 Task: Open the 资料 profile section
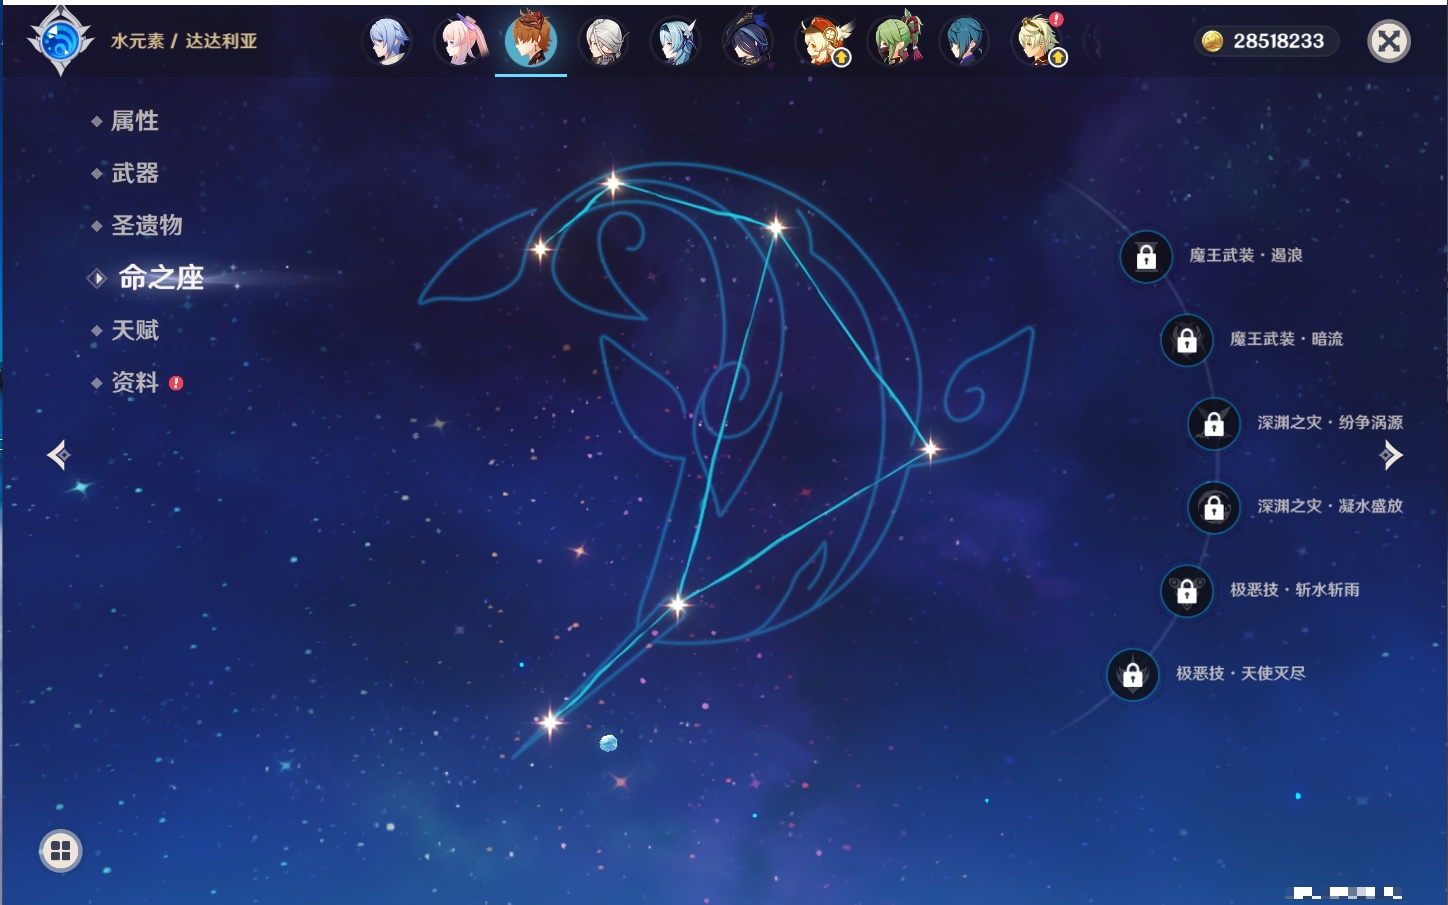click(134, 382)
